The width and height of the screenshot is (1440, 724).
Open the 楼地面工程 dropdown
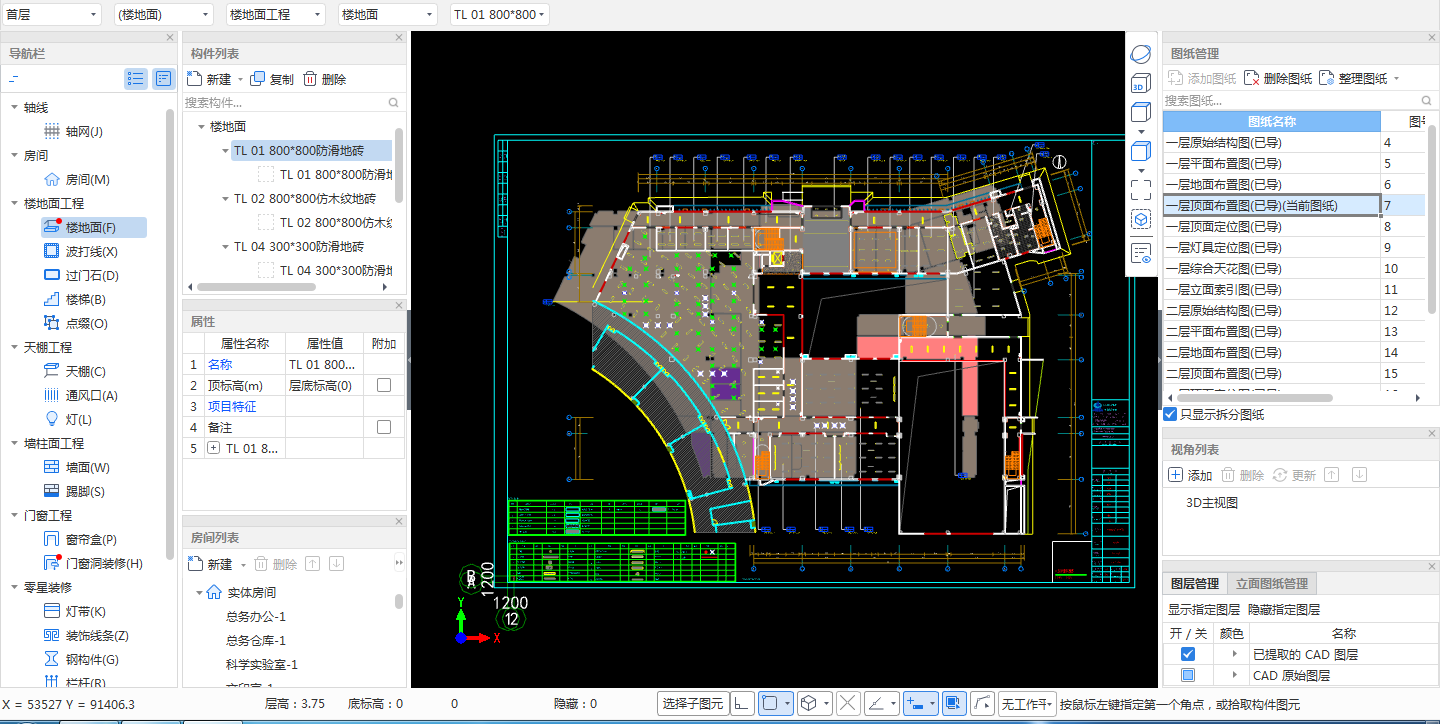pyautogui.click(x=276, y=14)
